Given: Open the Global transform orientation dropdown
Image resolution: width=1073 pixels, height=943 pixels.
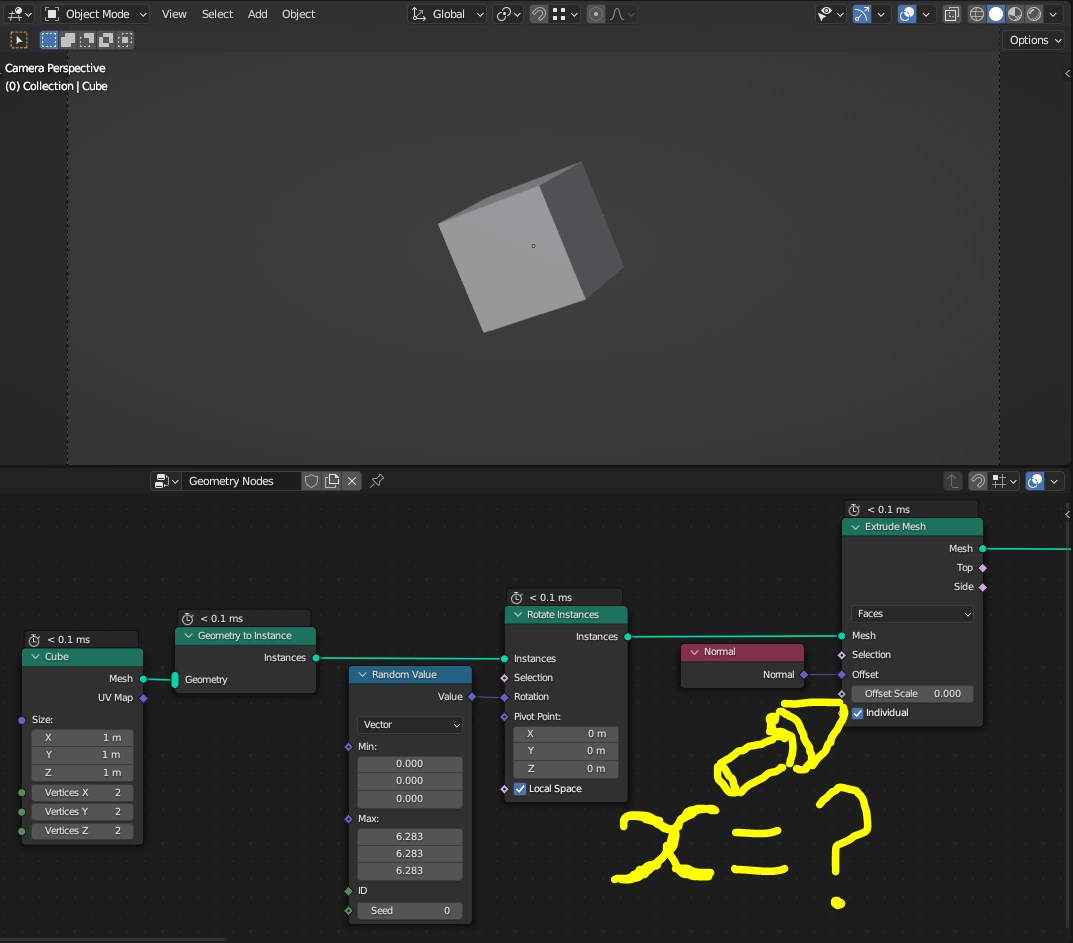Looking at the screenshot, I should tap(448, 14).
